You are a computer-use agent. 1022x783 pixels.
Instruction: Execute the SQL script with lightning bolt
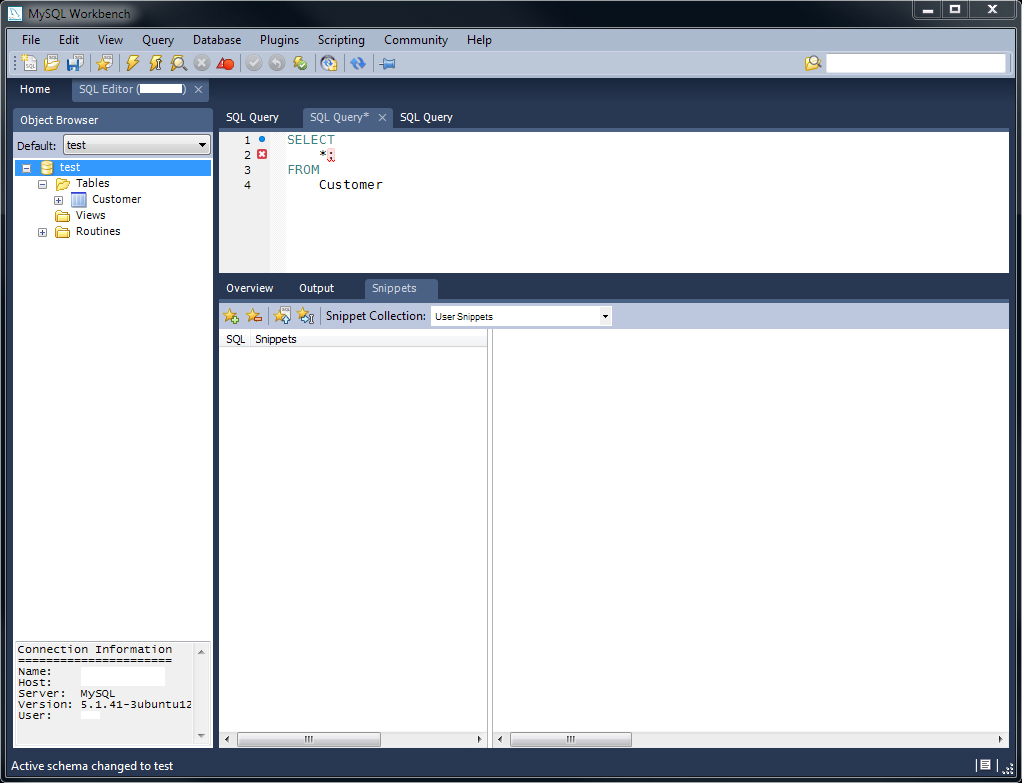click(133, 63)
